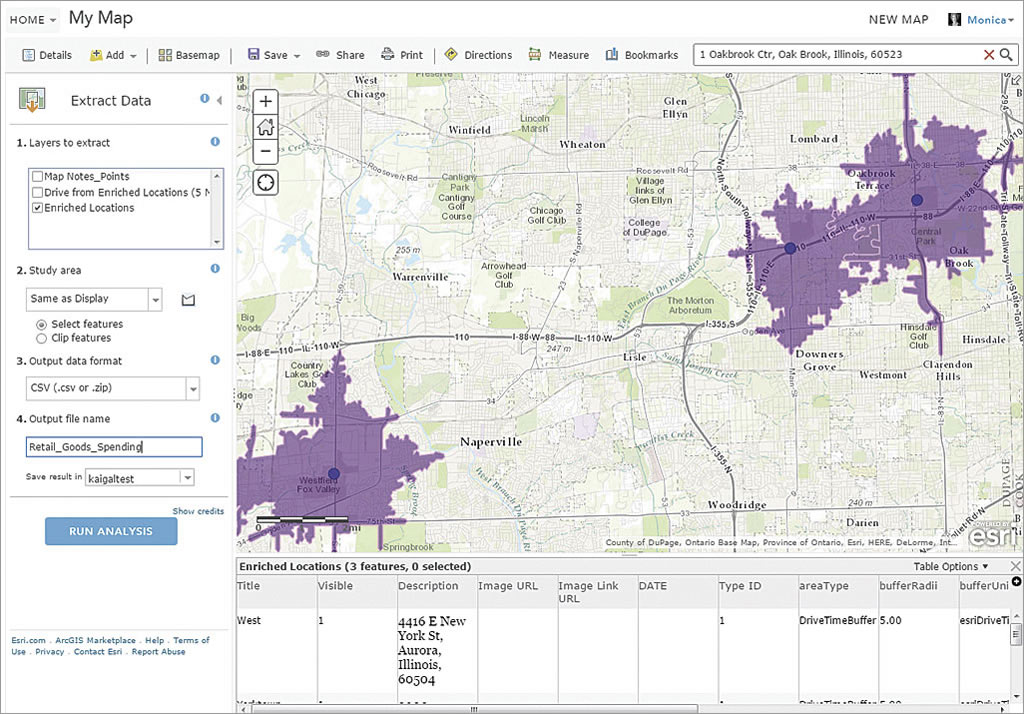Run the analysis

[111, 531]
